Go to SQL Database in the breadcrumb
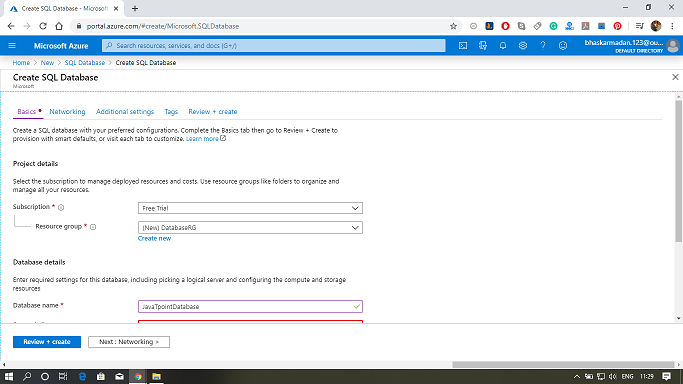This screenshot has height=384, width=683. point(85,63)
